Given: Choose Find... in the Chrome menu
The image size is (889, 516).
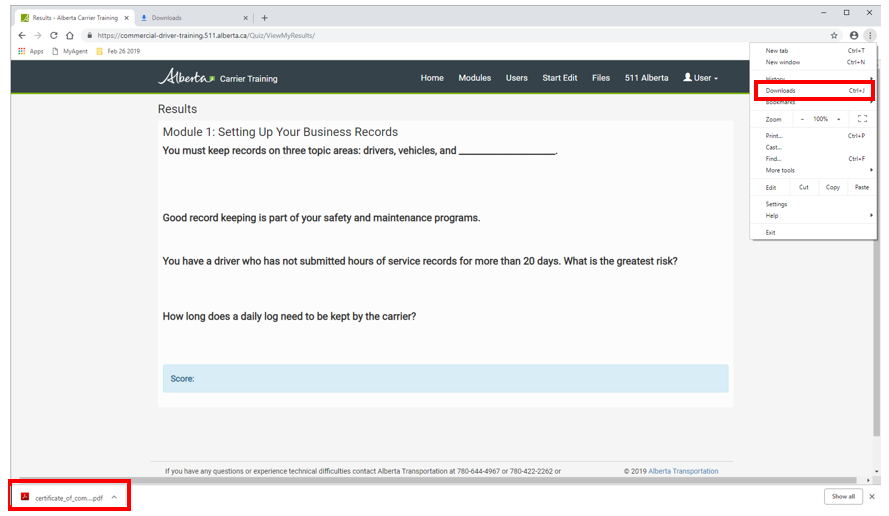Looking at the screenshot, I should click(x=814, y=158).
